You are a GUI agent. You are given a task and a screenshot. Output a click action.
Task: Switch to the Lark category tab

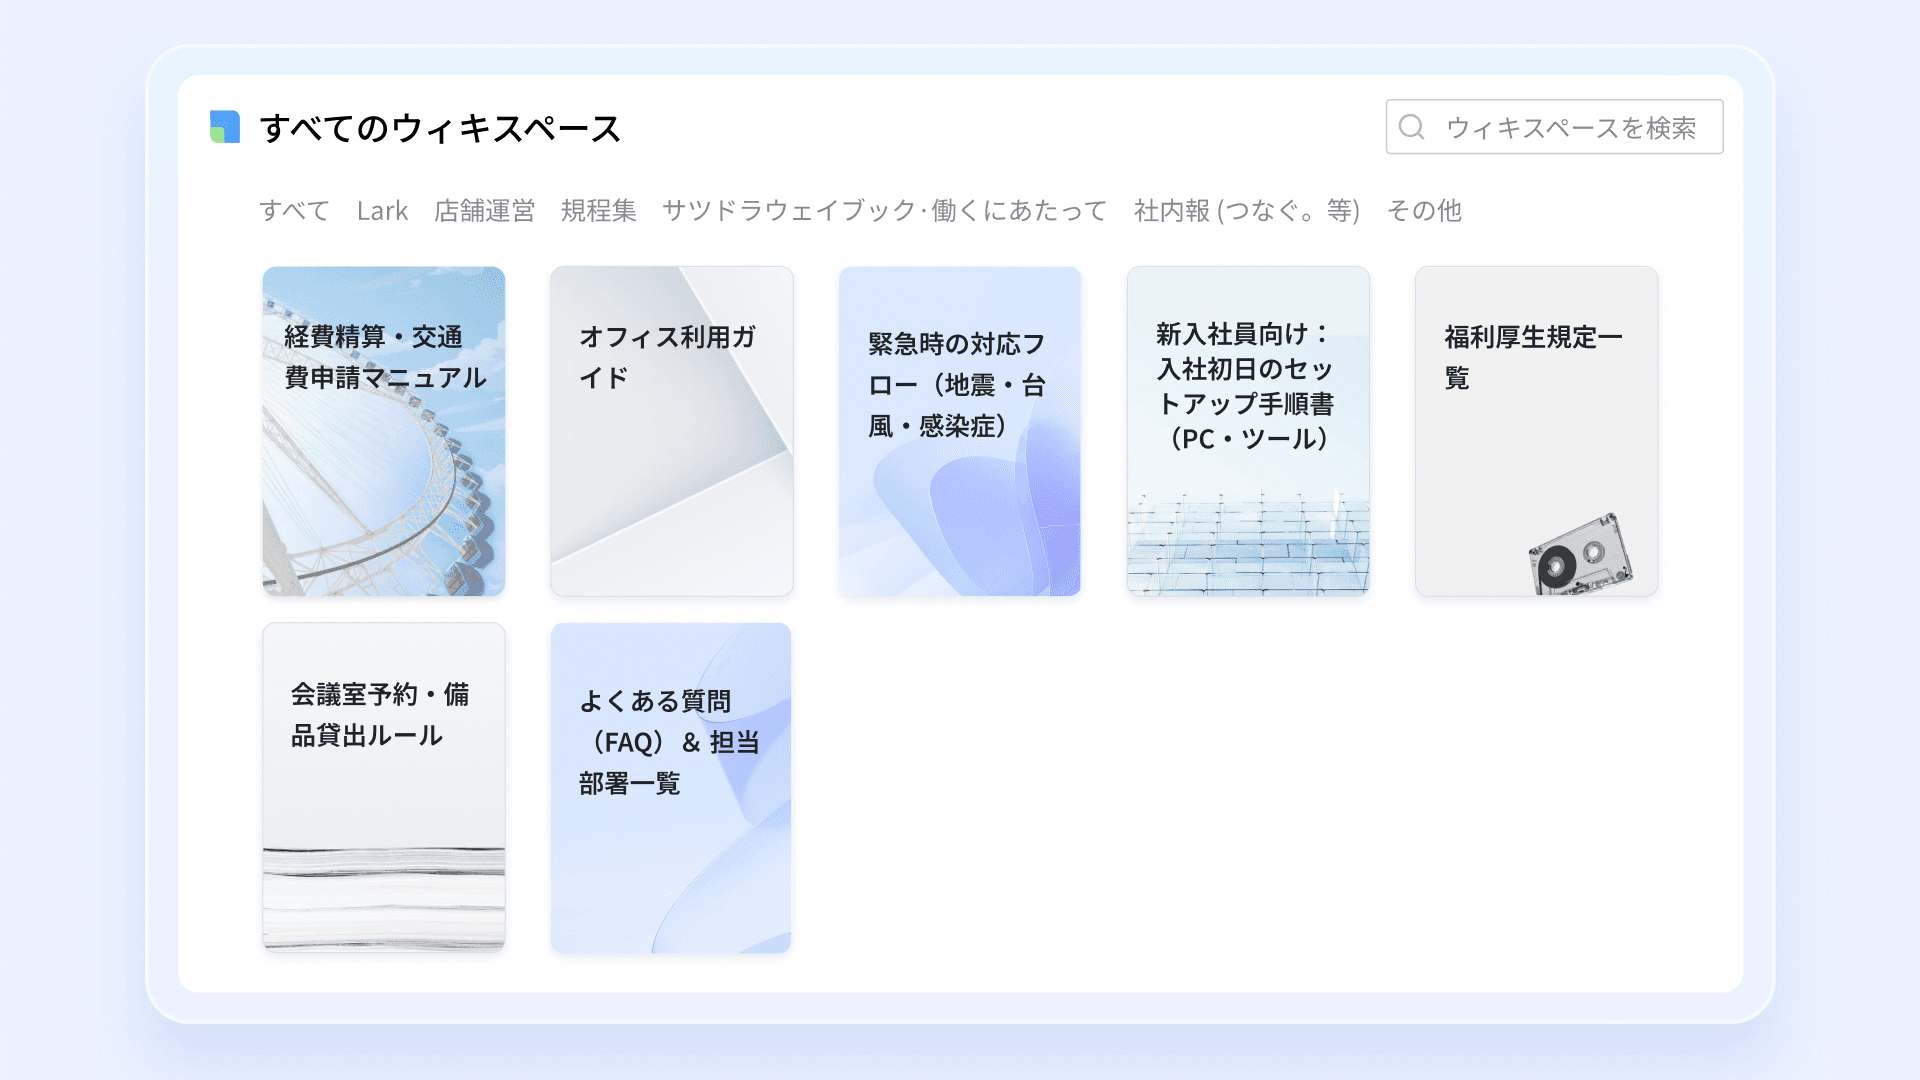382,211
